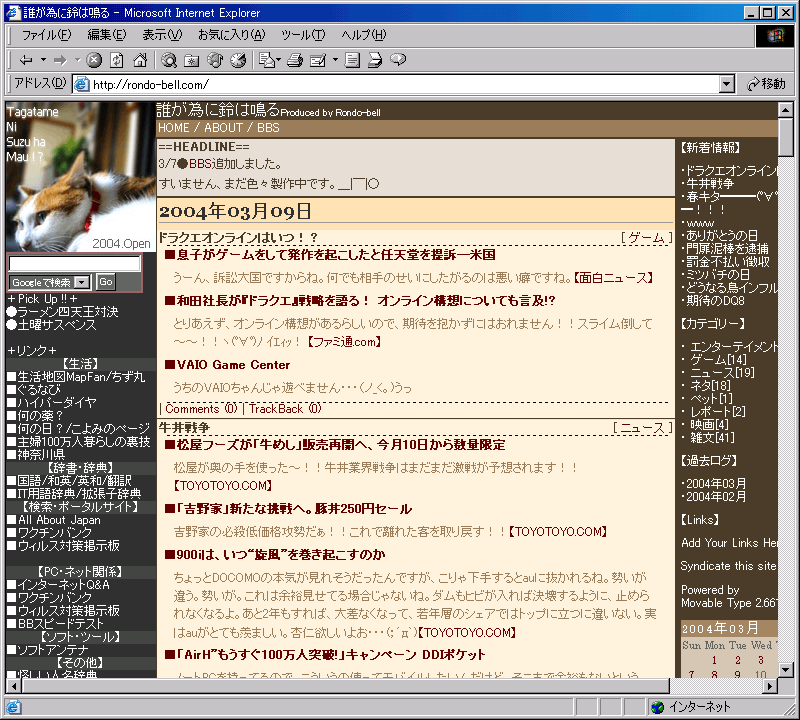Open the HOME link in site navigation
Screen dimensions: 800x720
pos(173,128)
